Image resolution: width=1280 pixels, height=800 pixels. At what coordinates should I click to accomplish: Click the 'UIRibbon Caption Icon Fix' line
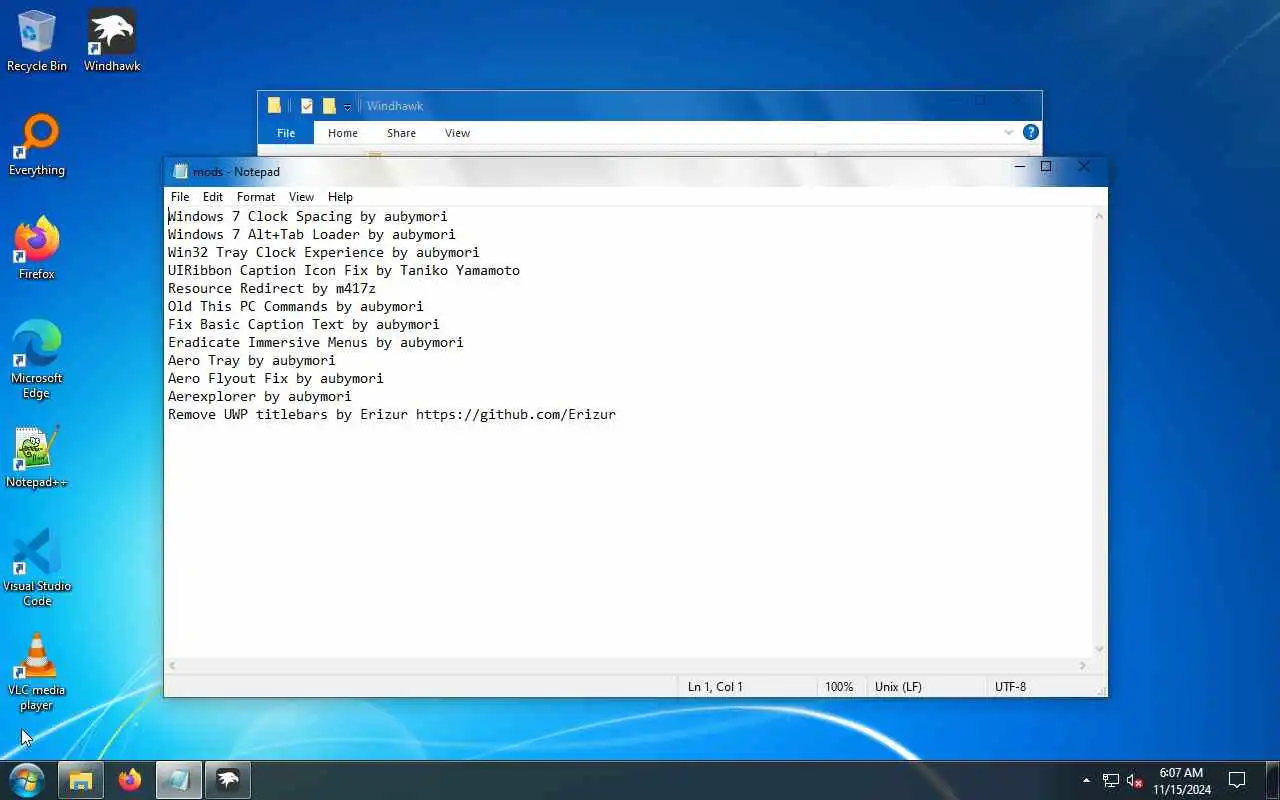coord(344,270)
